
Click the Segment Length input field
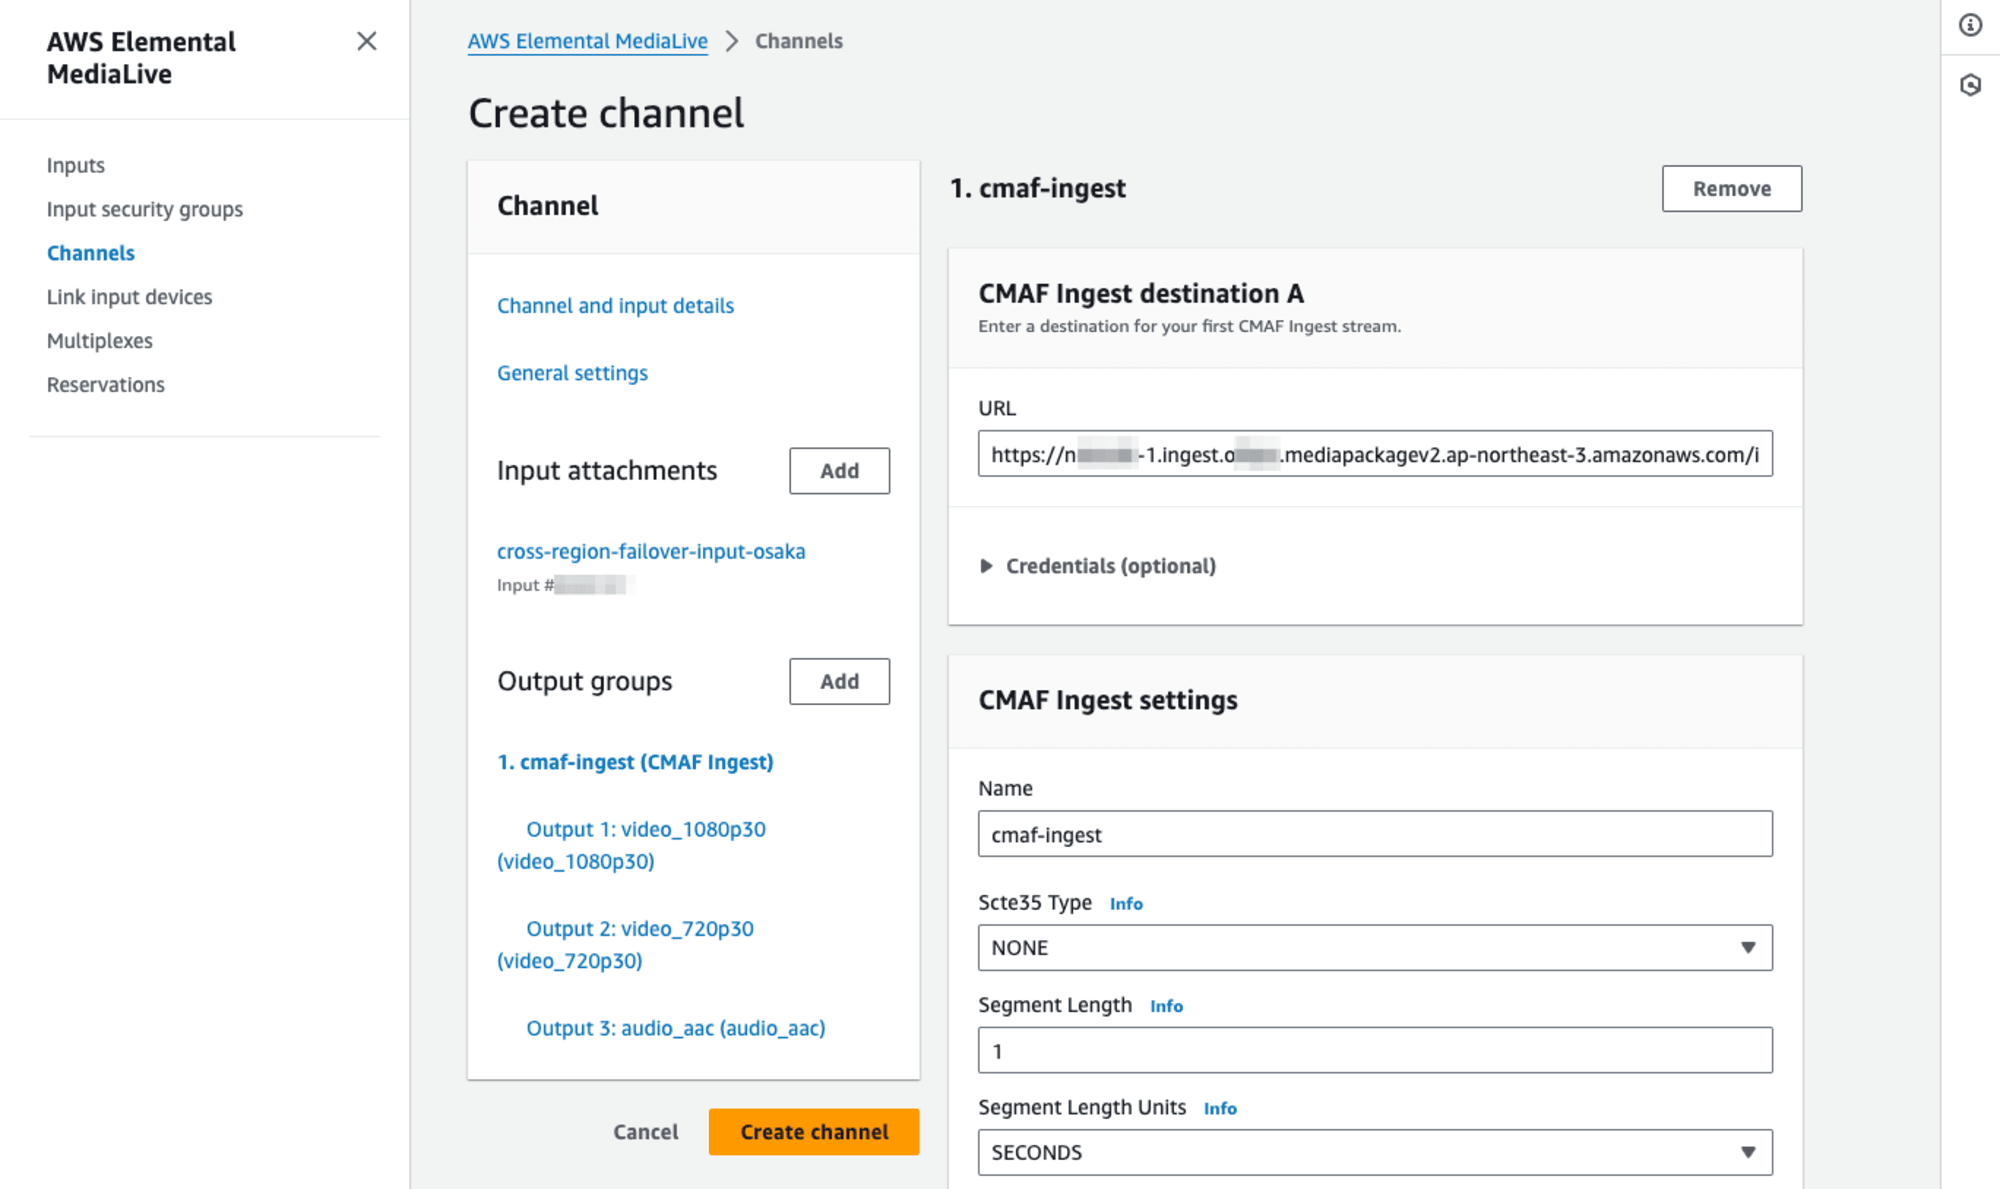coord(1375,1051)
